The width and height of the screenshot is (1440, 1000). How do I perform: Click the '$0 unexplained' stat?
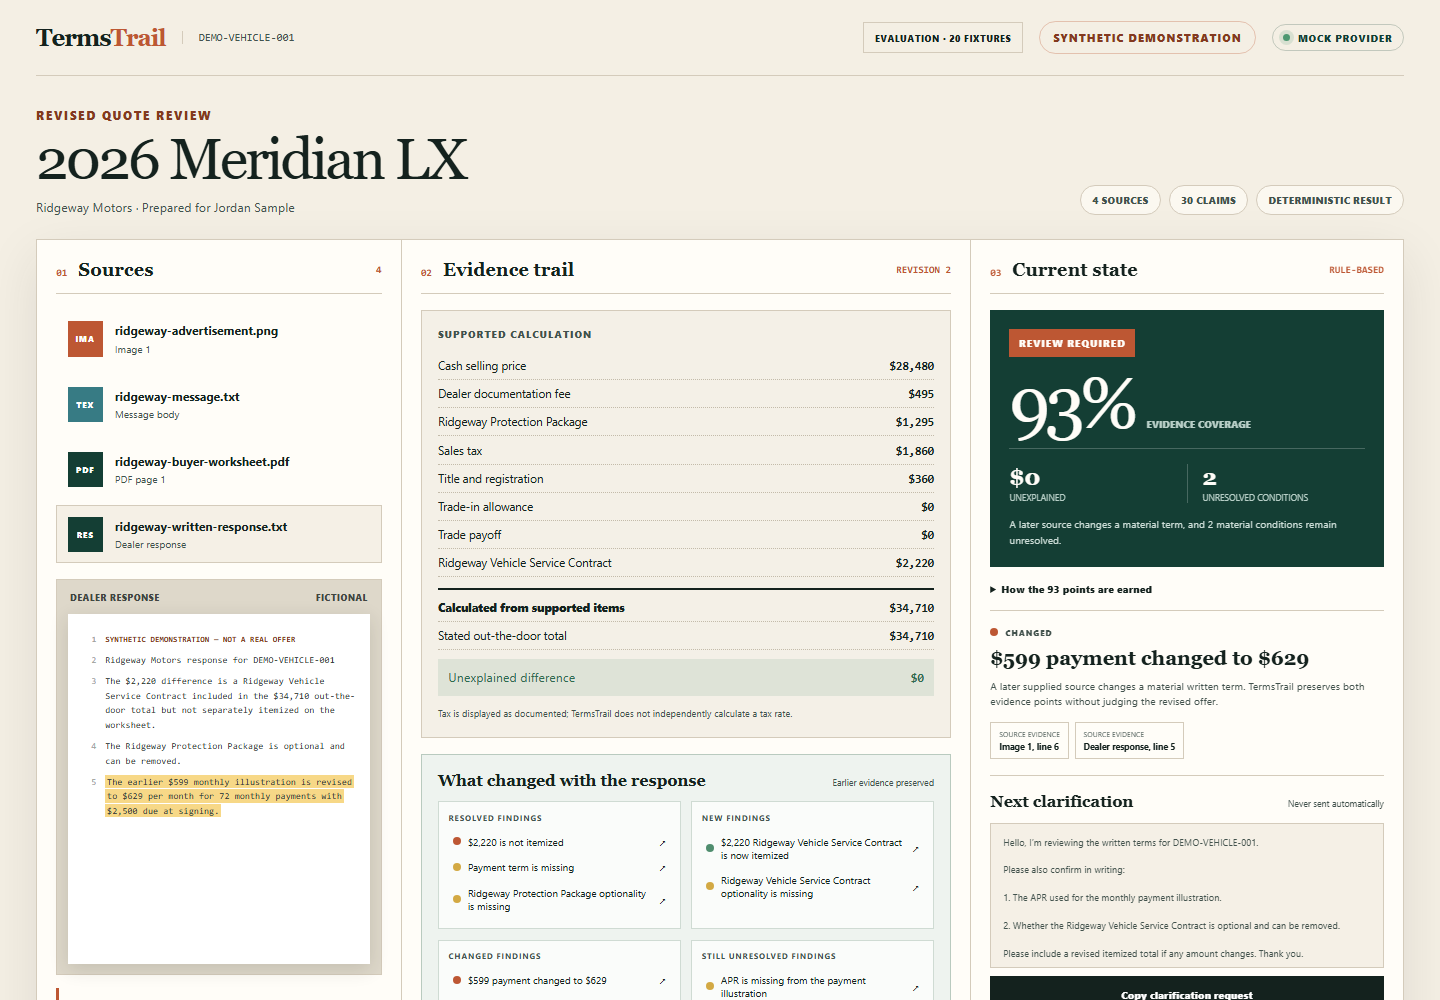(1037, 485)
